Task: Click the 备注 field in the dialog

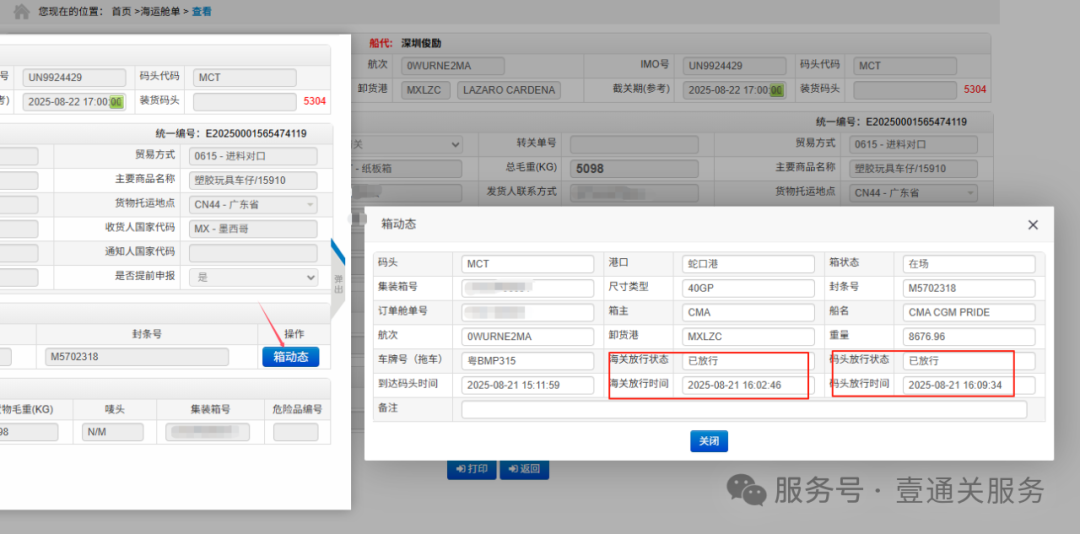Action: [x=743, y=409]
